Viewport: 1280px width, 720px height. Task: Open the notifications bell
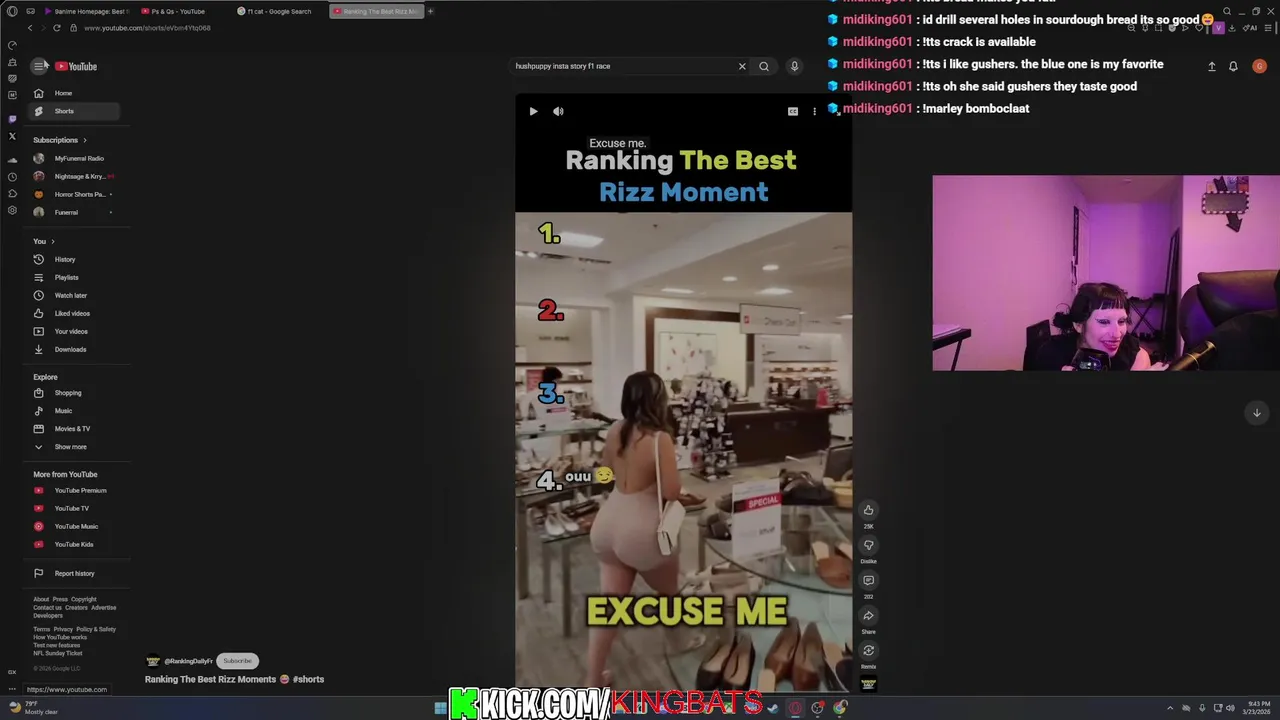pyautogui.click(x=1233, y=66)
